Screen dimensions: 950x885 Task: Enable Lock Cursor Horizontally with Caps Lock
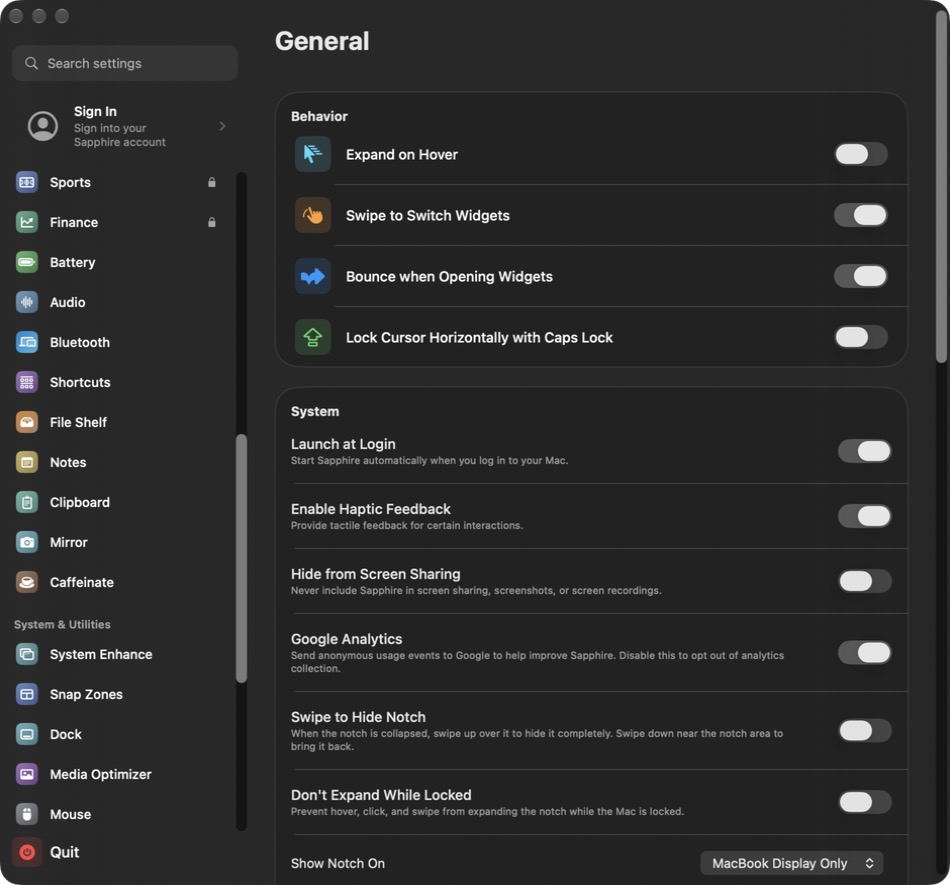(861, 337)
